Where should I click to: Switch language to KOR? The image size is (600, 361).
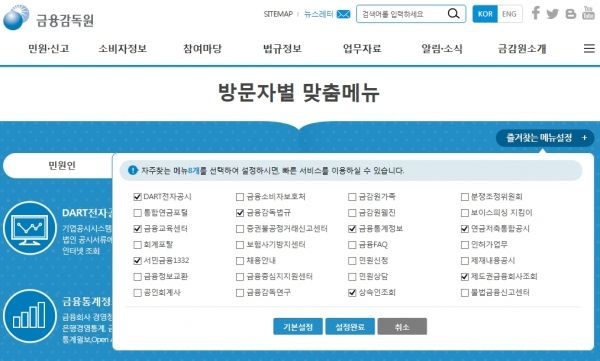485,14
